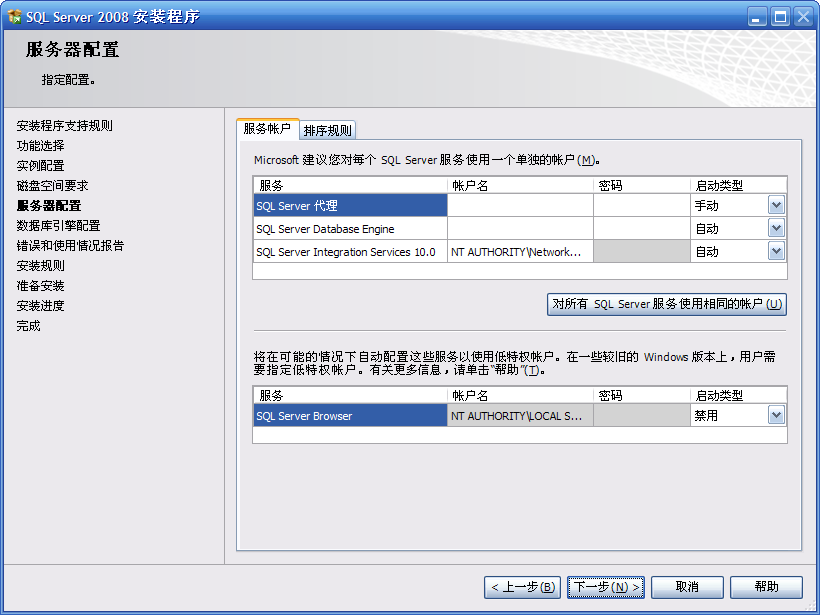820x615 pixels.
Task: Select the SQL Server Integration Services 10.0 row
Action: [349, 252]
